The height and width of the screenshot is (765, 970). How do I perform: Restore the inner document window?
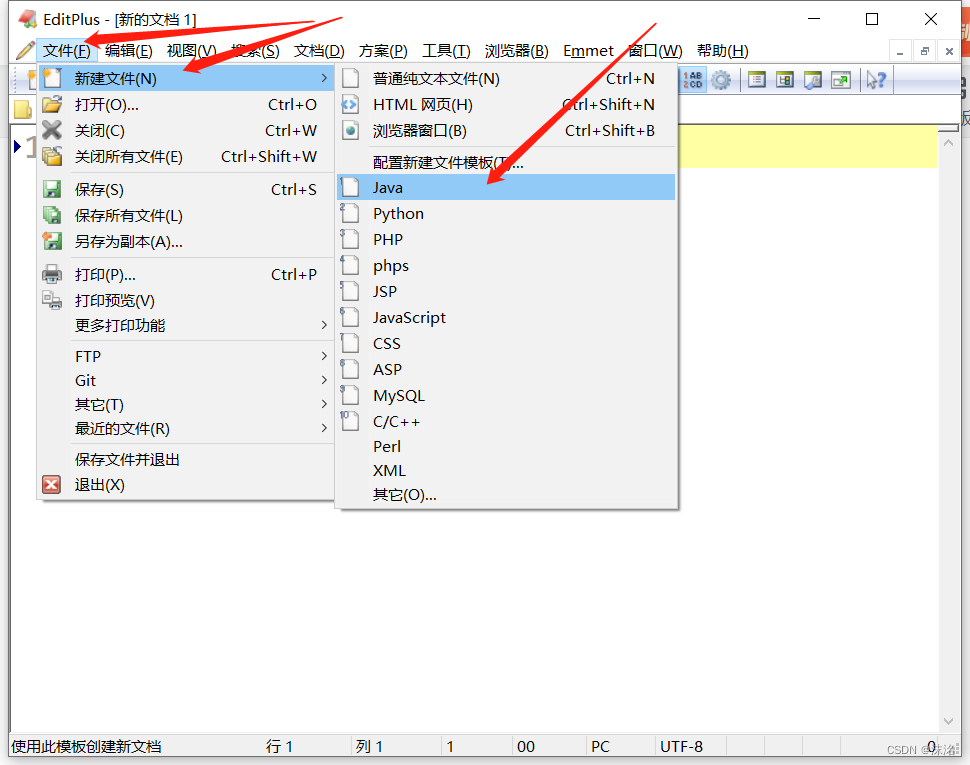925,51
